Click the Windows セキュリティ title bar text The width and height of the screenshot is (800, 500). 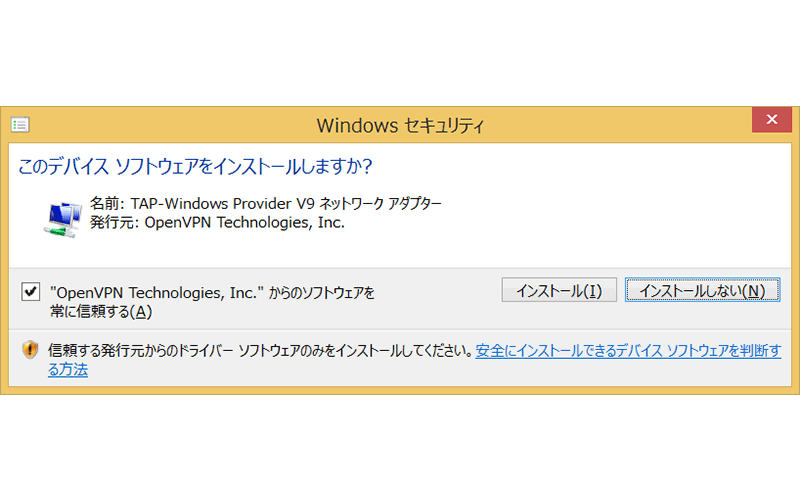400,126
